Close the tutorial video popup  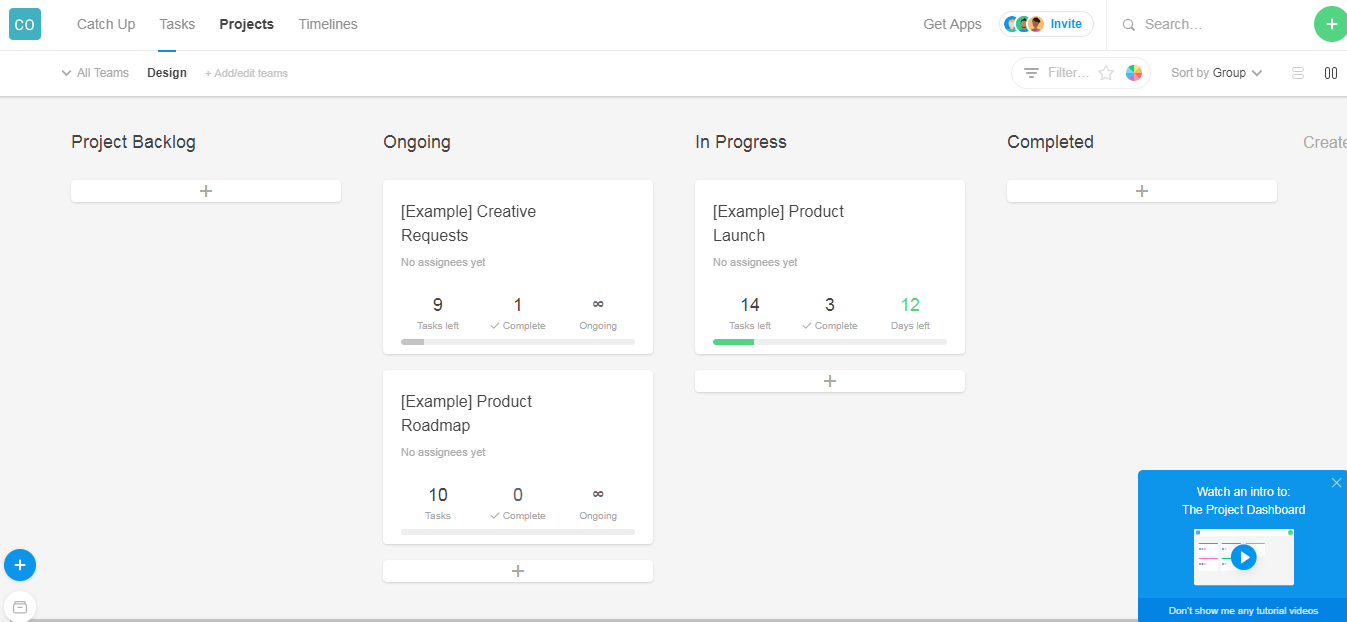pos(1336,483)
